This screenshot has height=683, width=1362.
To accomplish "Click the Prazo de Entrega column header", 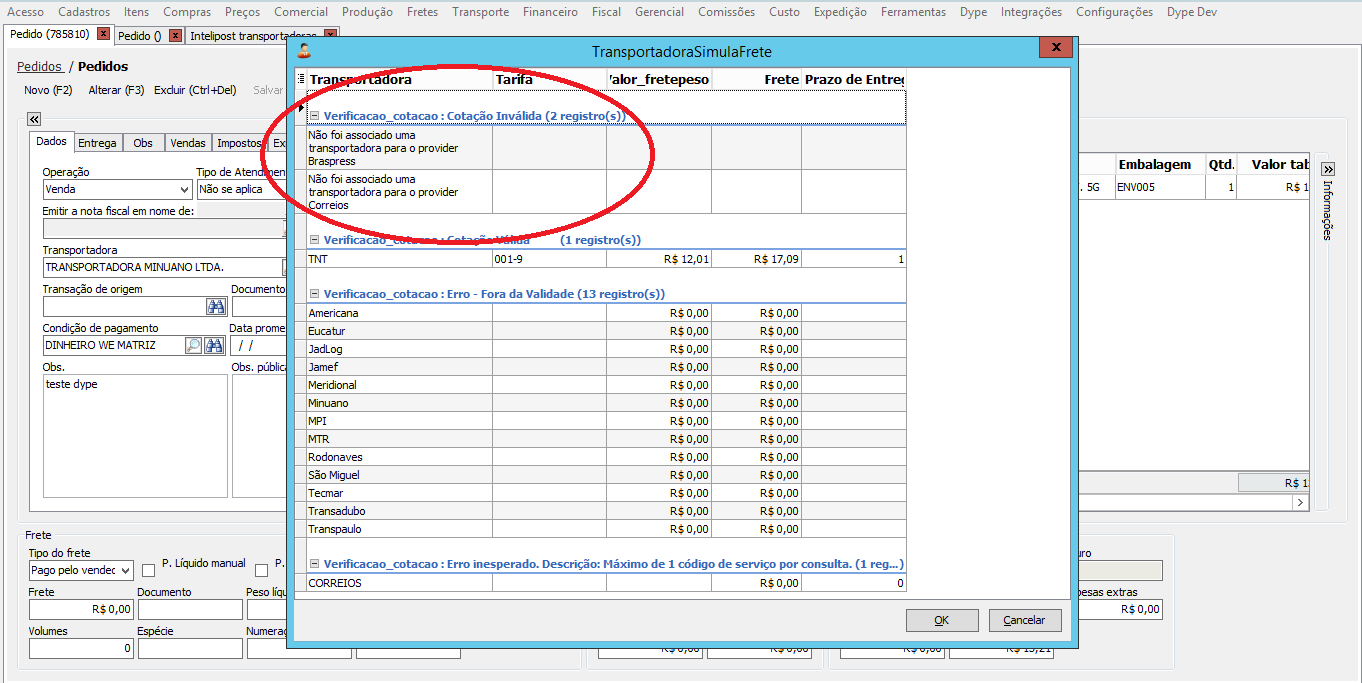I will click(x=854, y=79).
